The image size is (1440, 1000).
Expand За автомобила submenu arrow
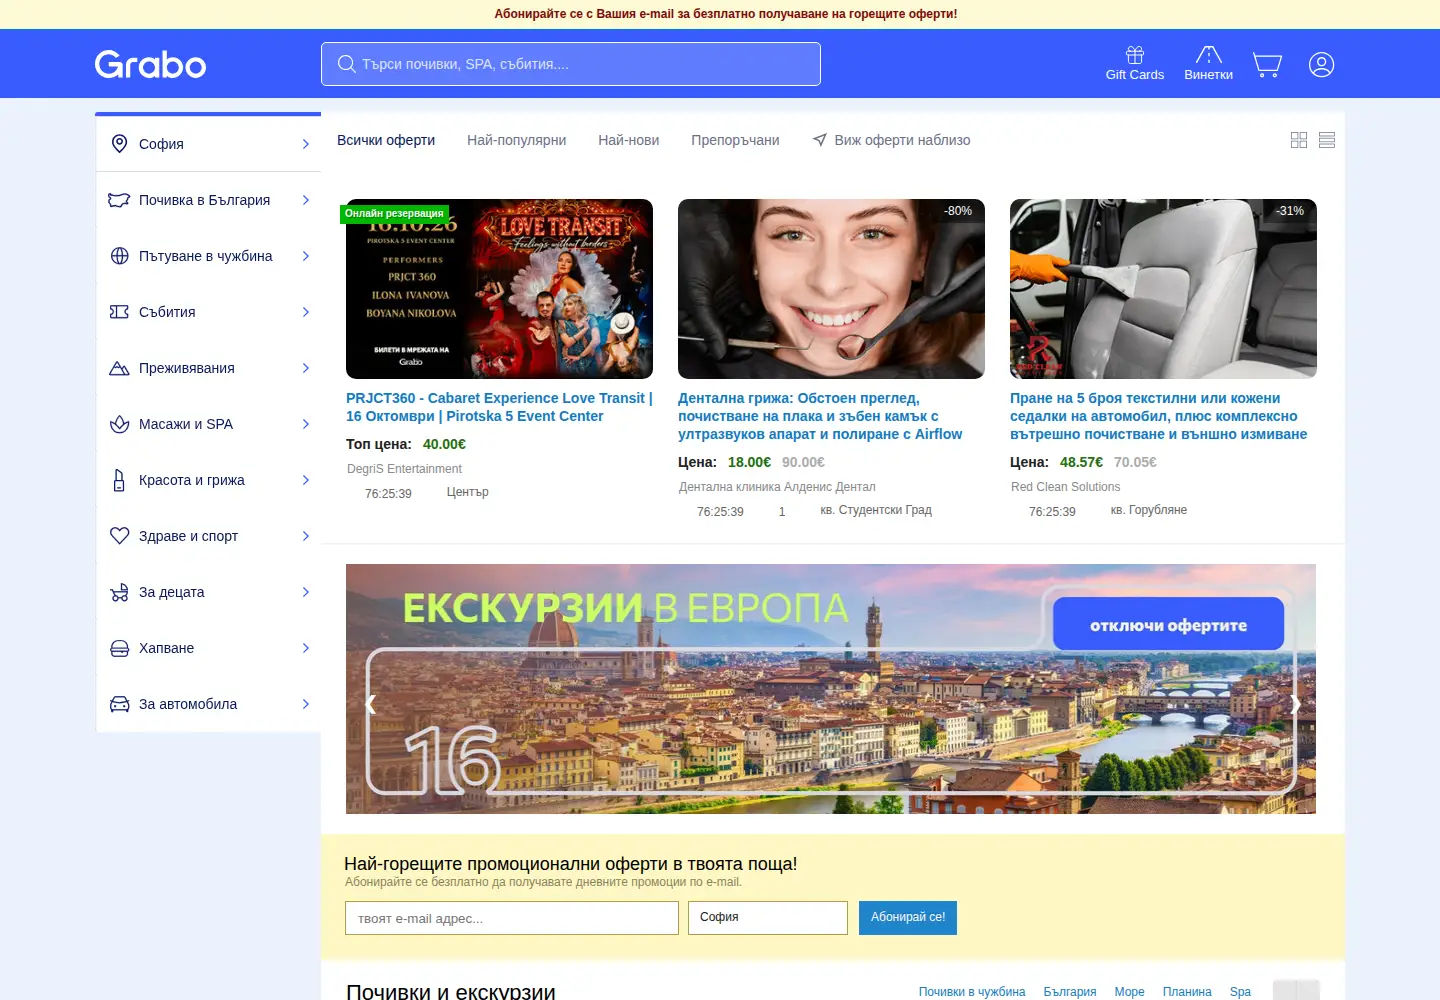click(306, 704)
